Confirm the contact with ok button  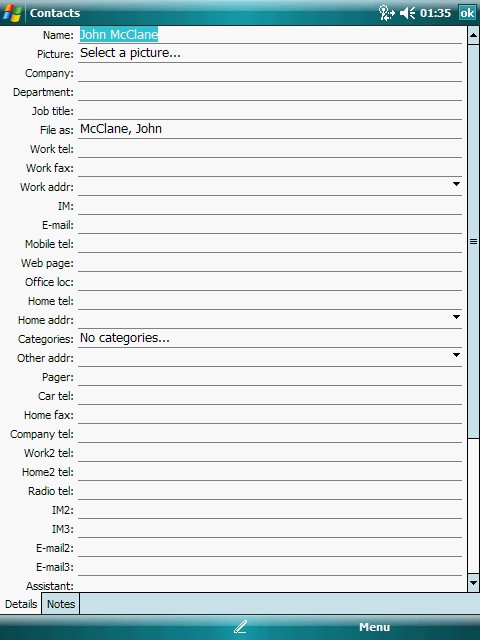coord(467,13)
